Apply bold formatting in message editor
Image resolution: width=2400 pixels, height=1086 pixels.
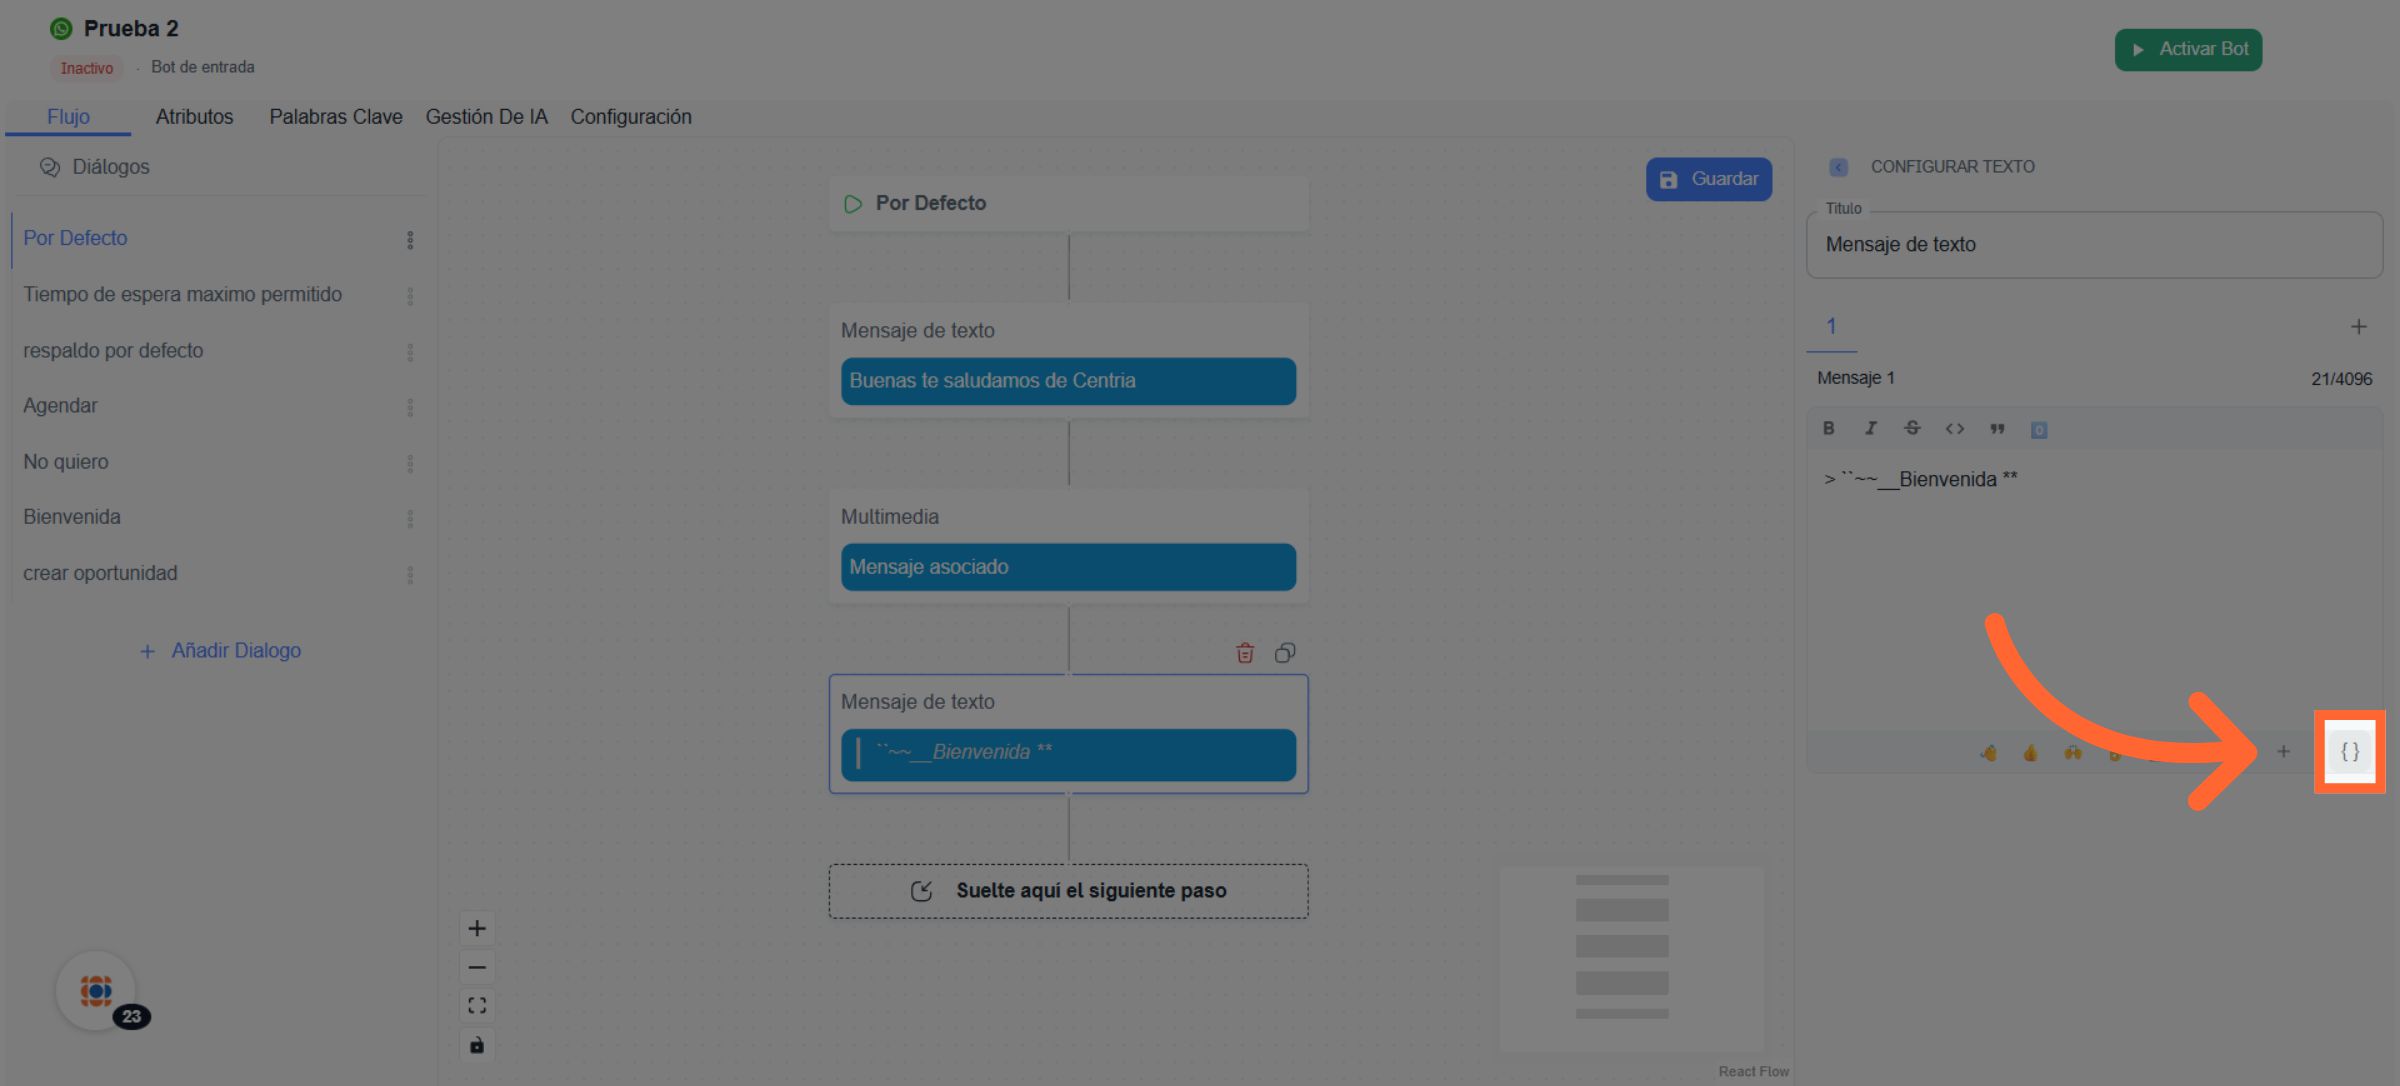click(x=1828, y=428)
